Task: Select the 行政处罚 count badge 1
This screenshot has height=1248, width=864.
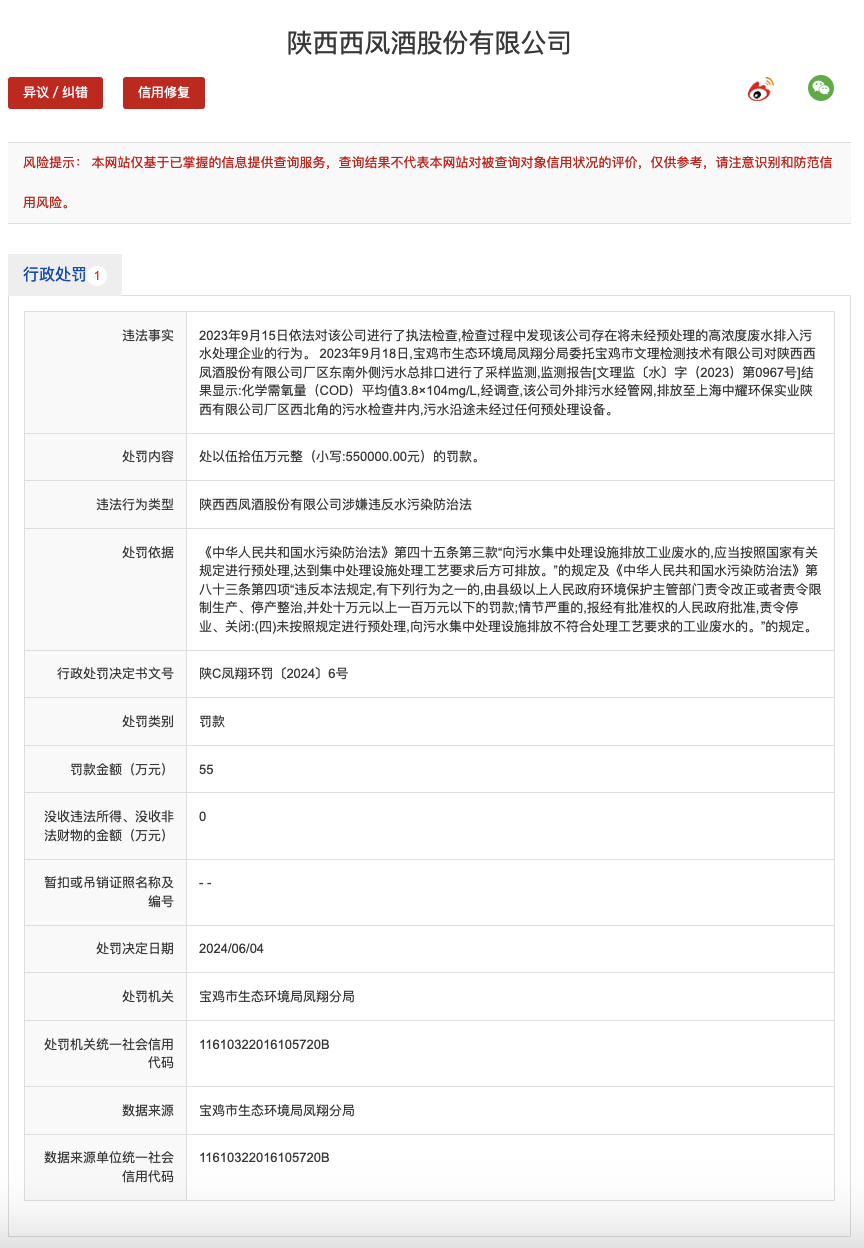Action: point(97,275)
